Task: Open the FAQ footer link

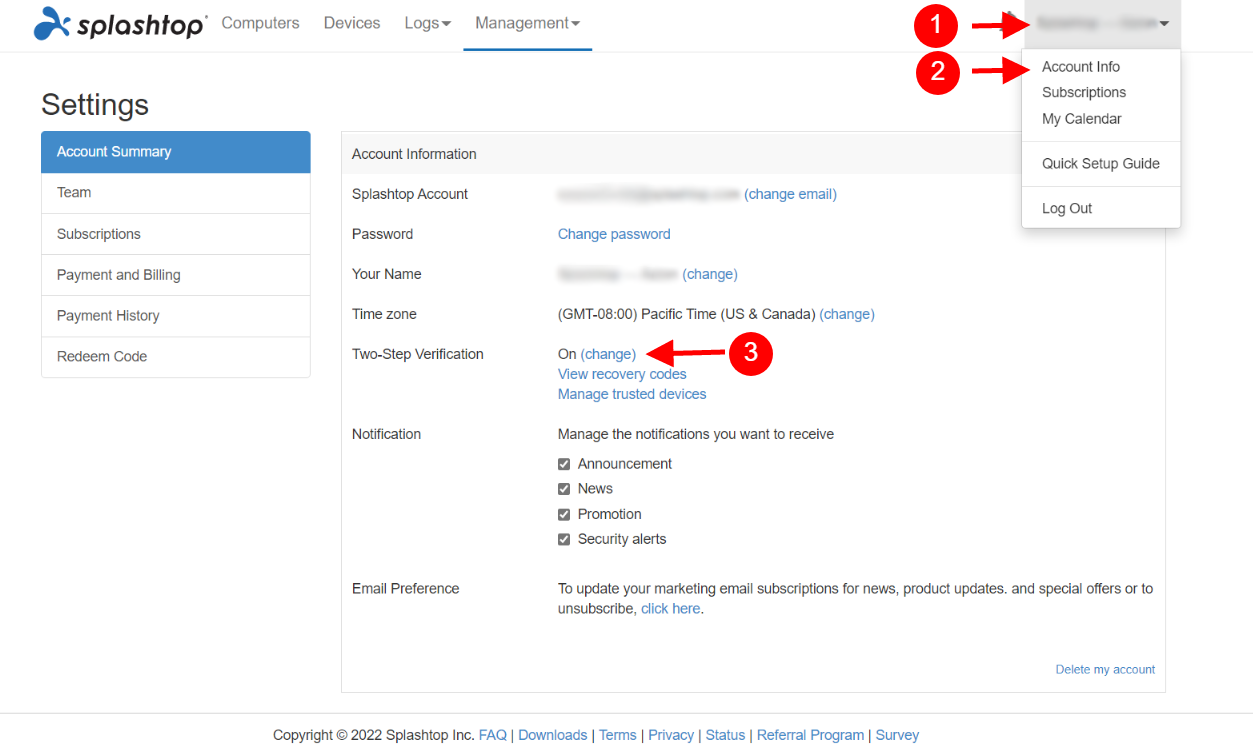Action: click(x=493, y=735)
